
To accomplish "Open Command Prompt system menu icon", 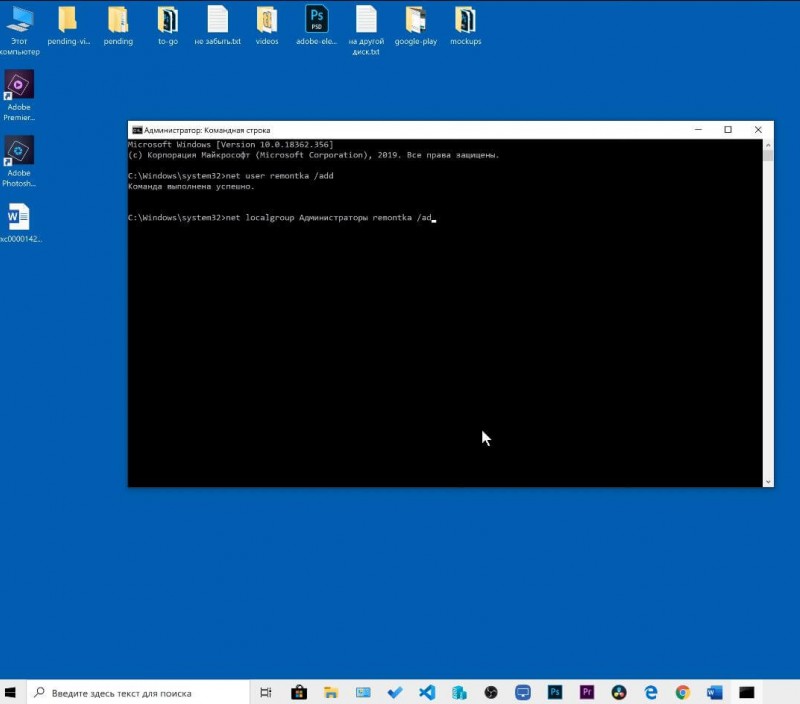I will [137, 130].
